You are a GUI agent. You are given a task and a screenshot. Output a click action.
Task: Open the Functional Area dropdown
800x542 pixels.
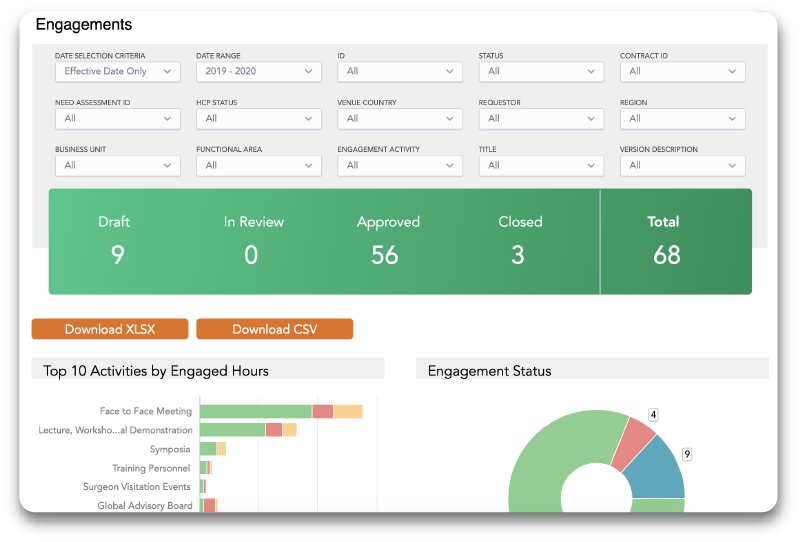pyautogui.click(x=259, y=166)
